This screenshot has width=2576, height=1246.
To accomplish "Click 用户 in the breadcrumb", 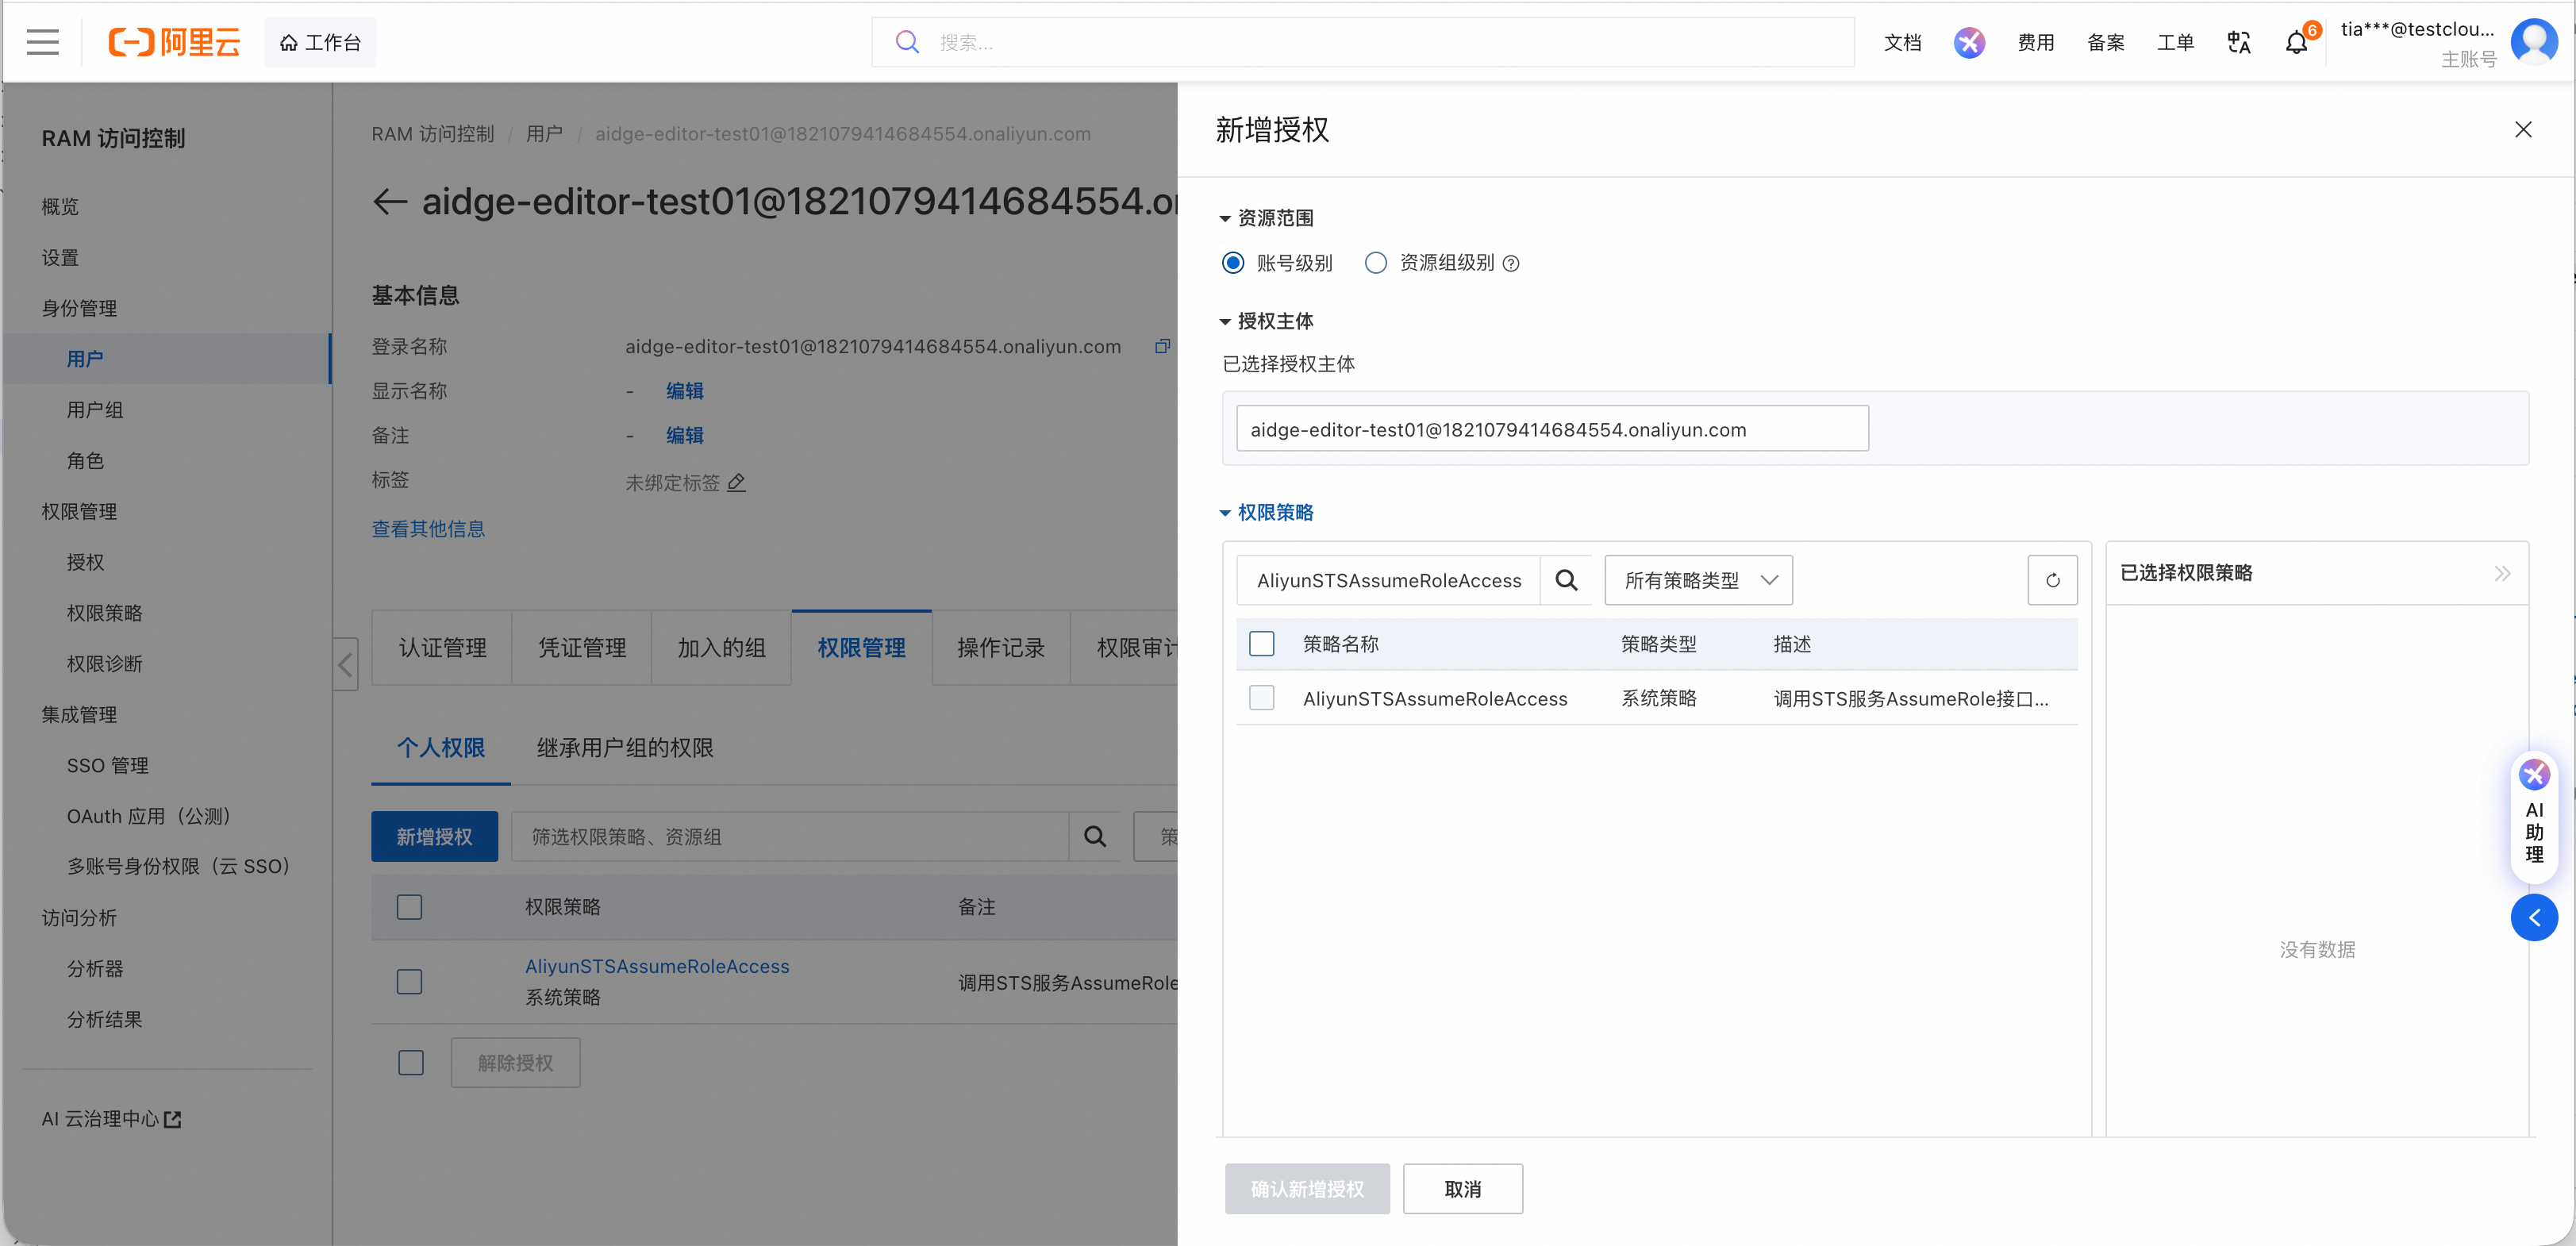I will [x=544, y=134].
